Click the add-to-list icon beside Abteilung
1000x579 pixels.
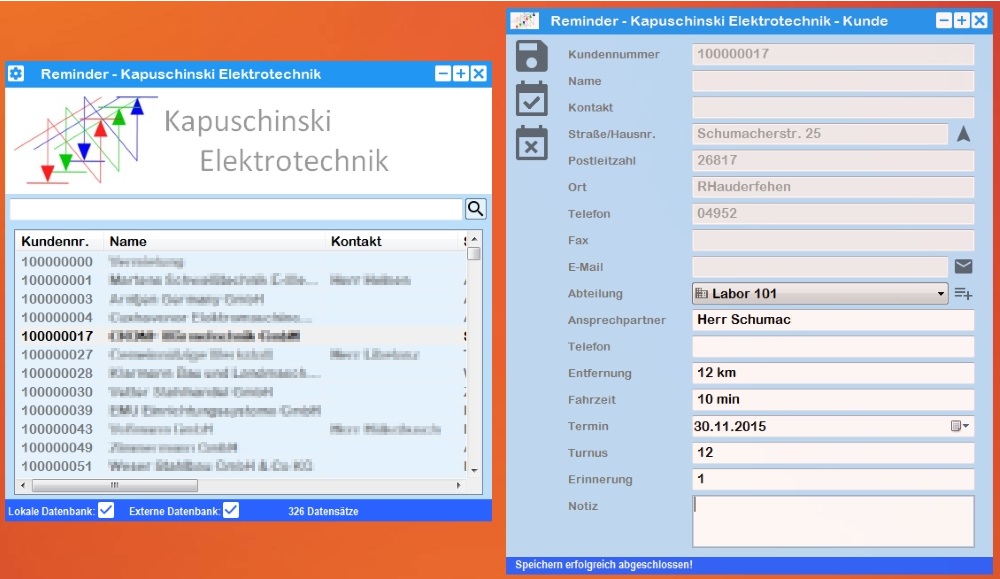click(963, 293)
